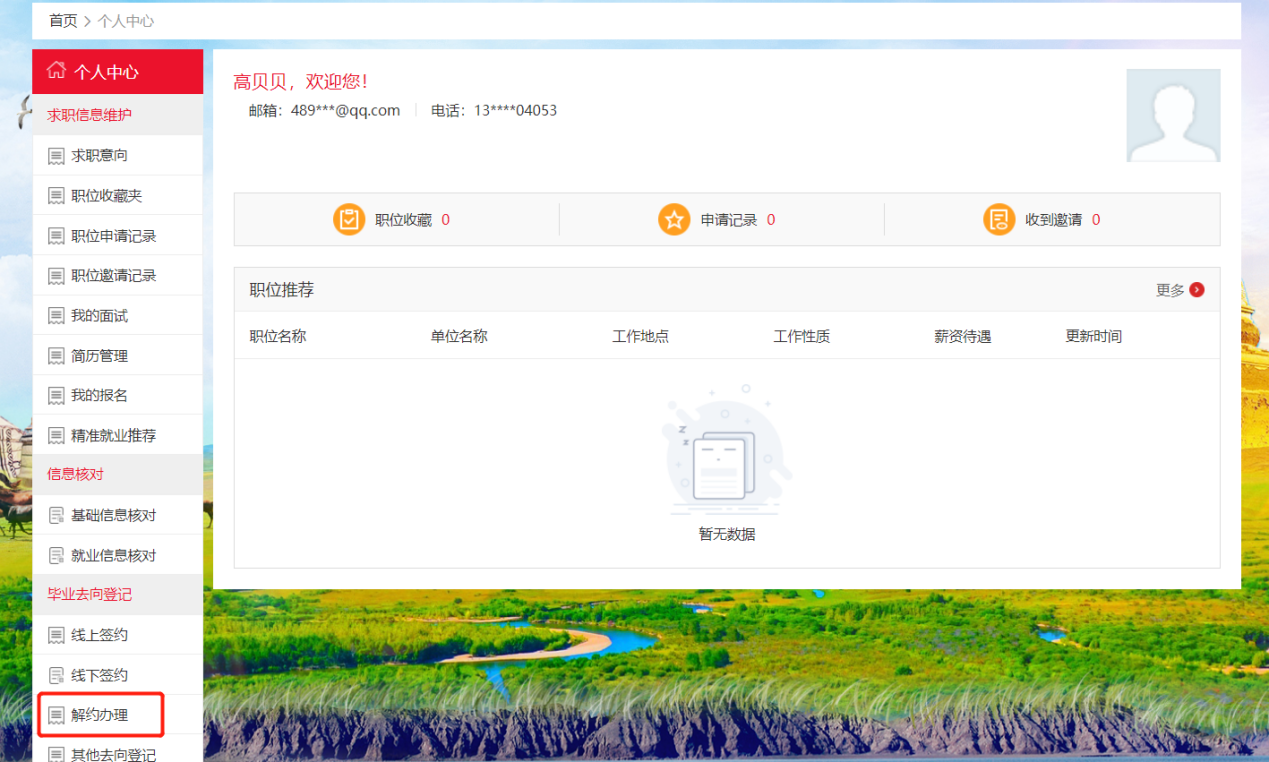Go to 职位邀请记录 page
This screenshot has height=762, width=1269.
[x=113, y=276]
